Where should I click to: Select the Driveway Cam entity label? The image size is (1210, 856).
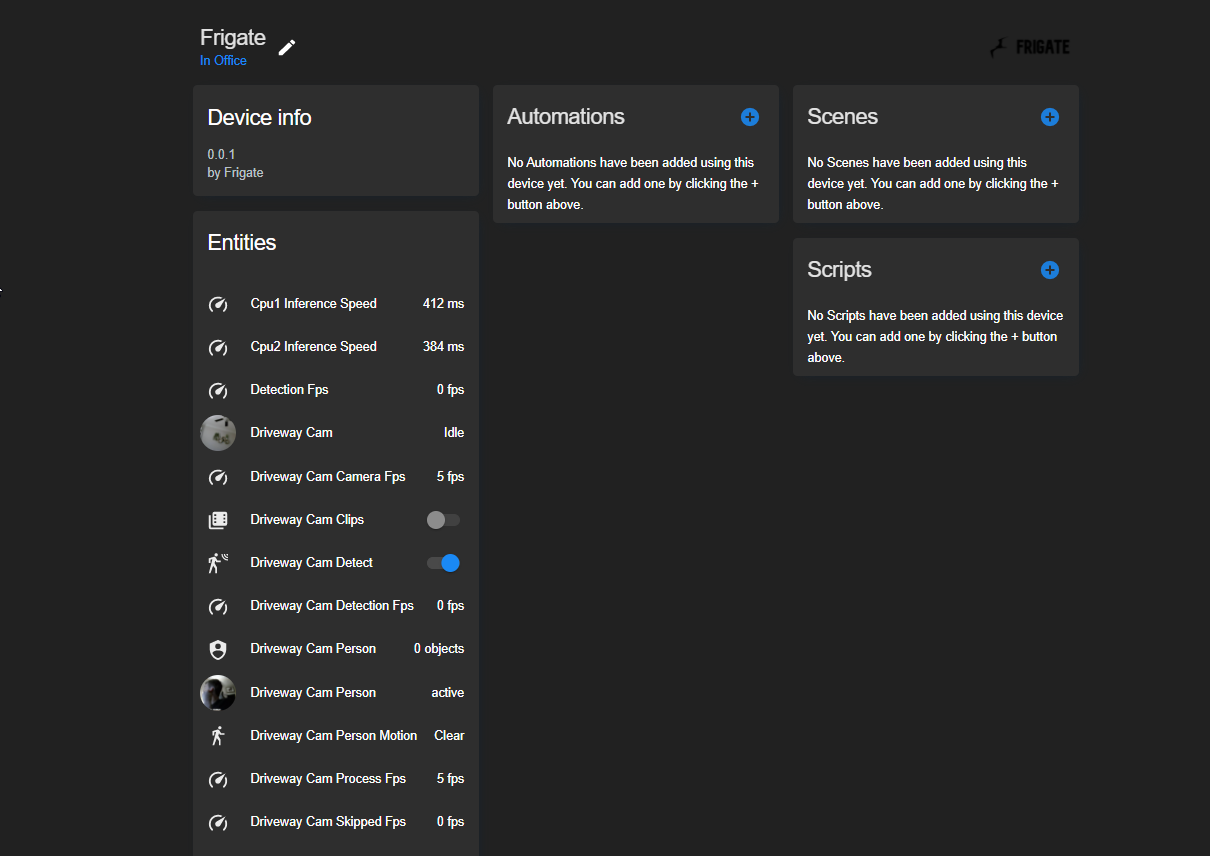click(291, 433)
